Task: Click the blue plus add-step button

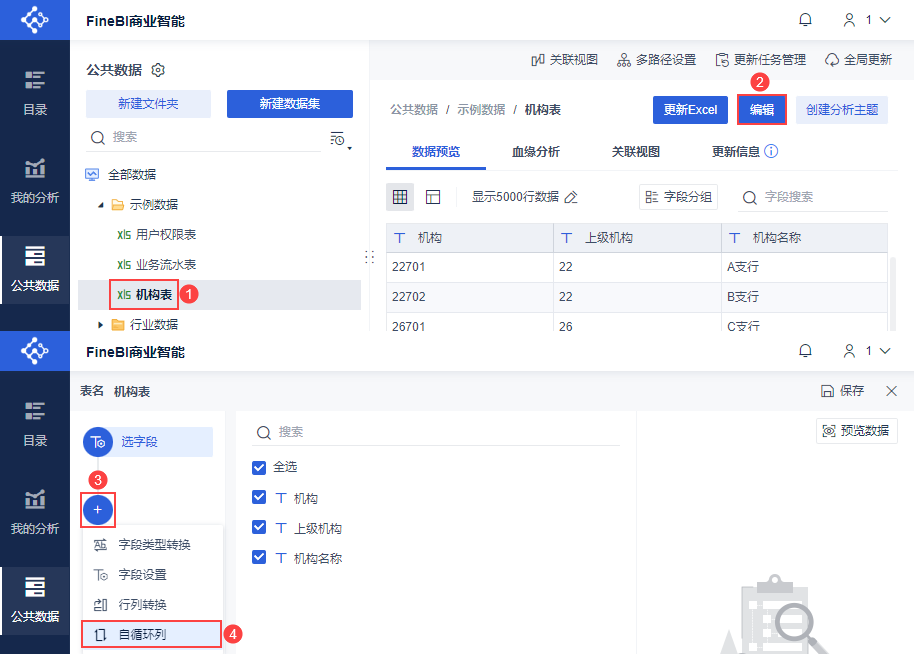Action: coord(97,509)
